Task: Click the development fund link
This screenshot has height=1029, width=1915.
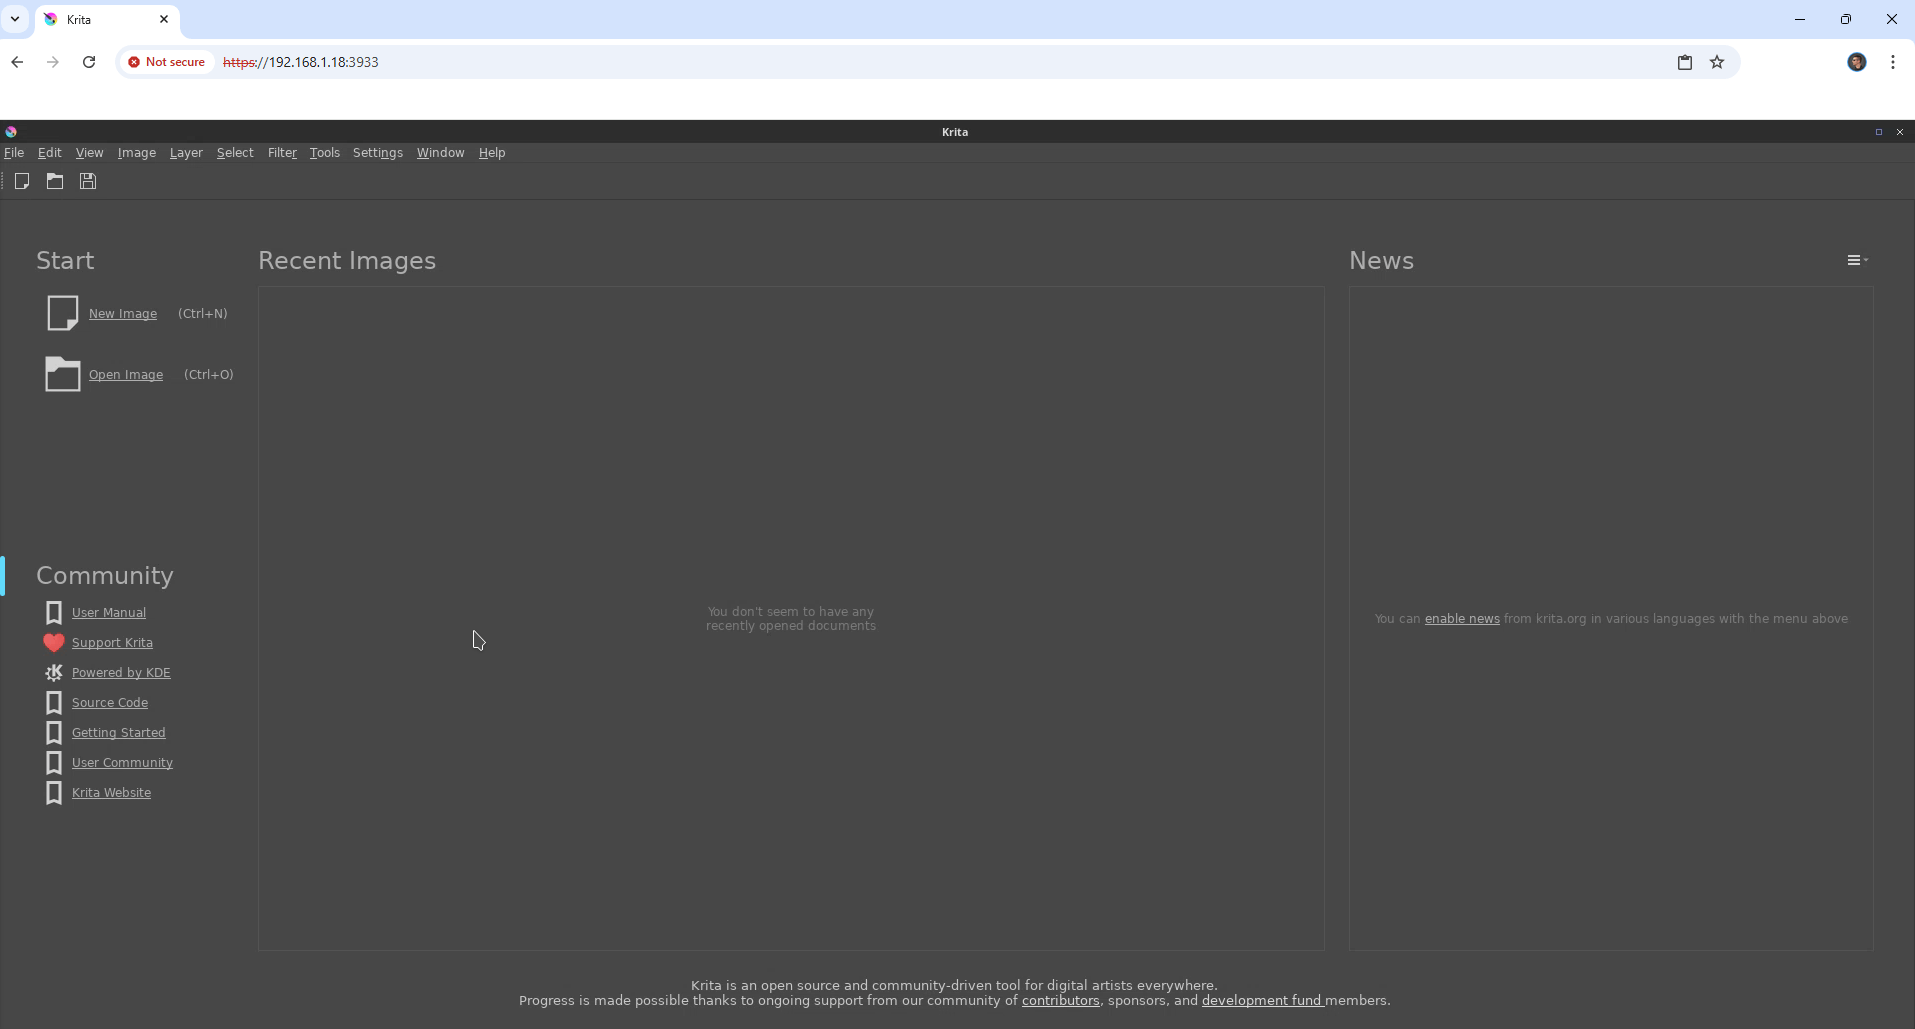Action: (1262, 1000)
